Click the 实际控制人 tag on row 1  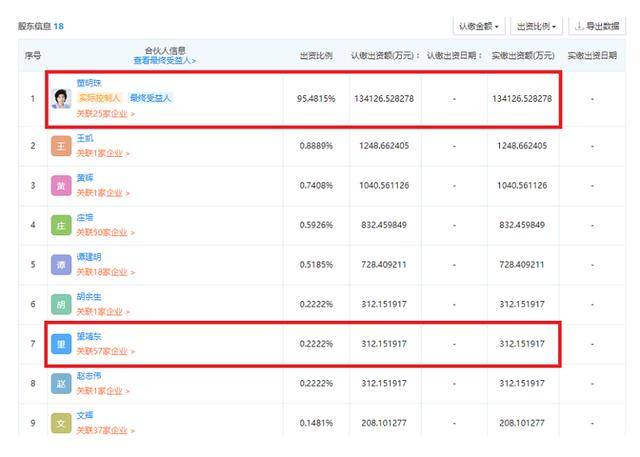[x=99, y=98]
